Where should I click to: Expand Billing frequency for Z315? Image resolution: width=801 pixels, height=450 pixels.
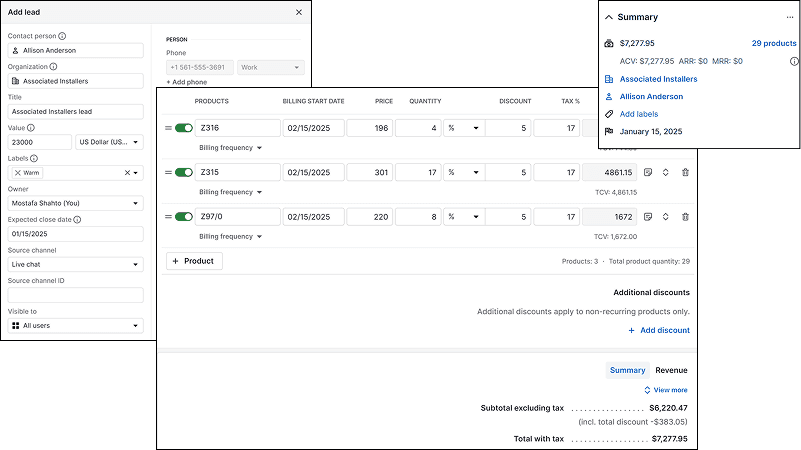coord(230,192)
